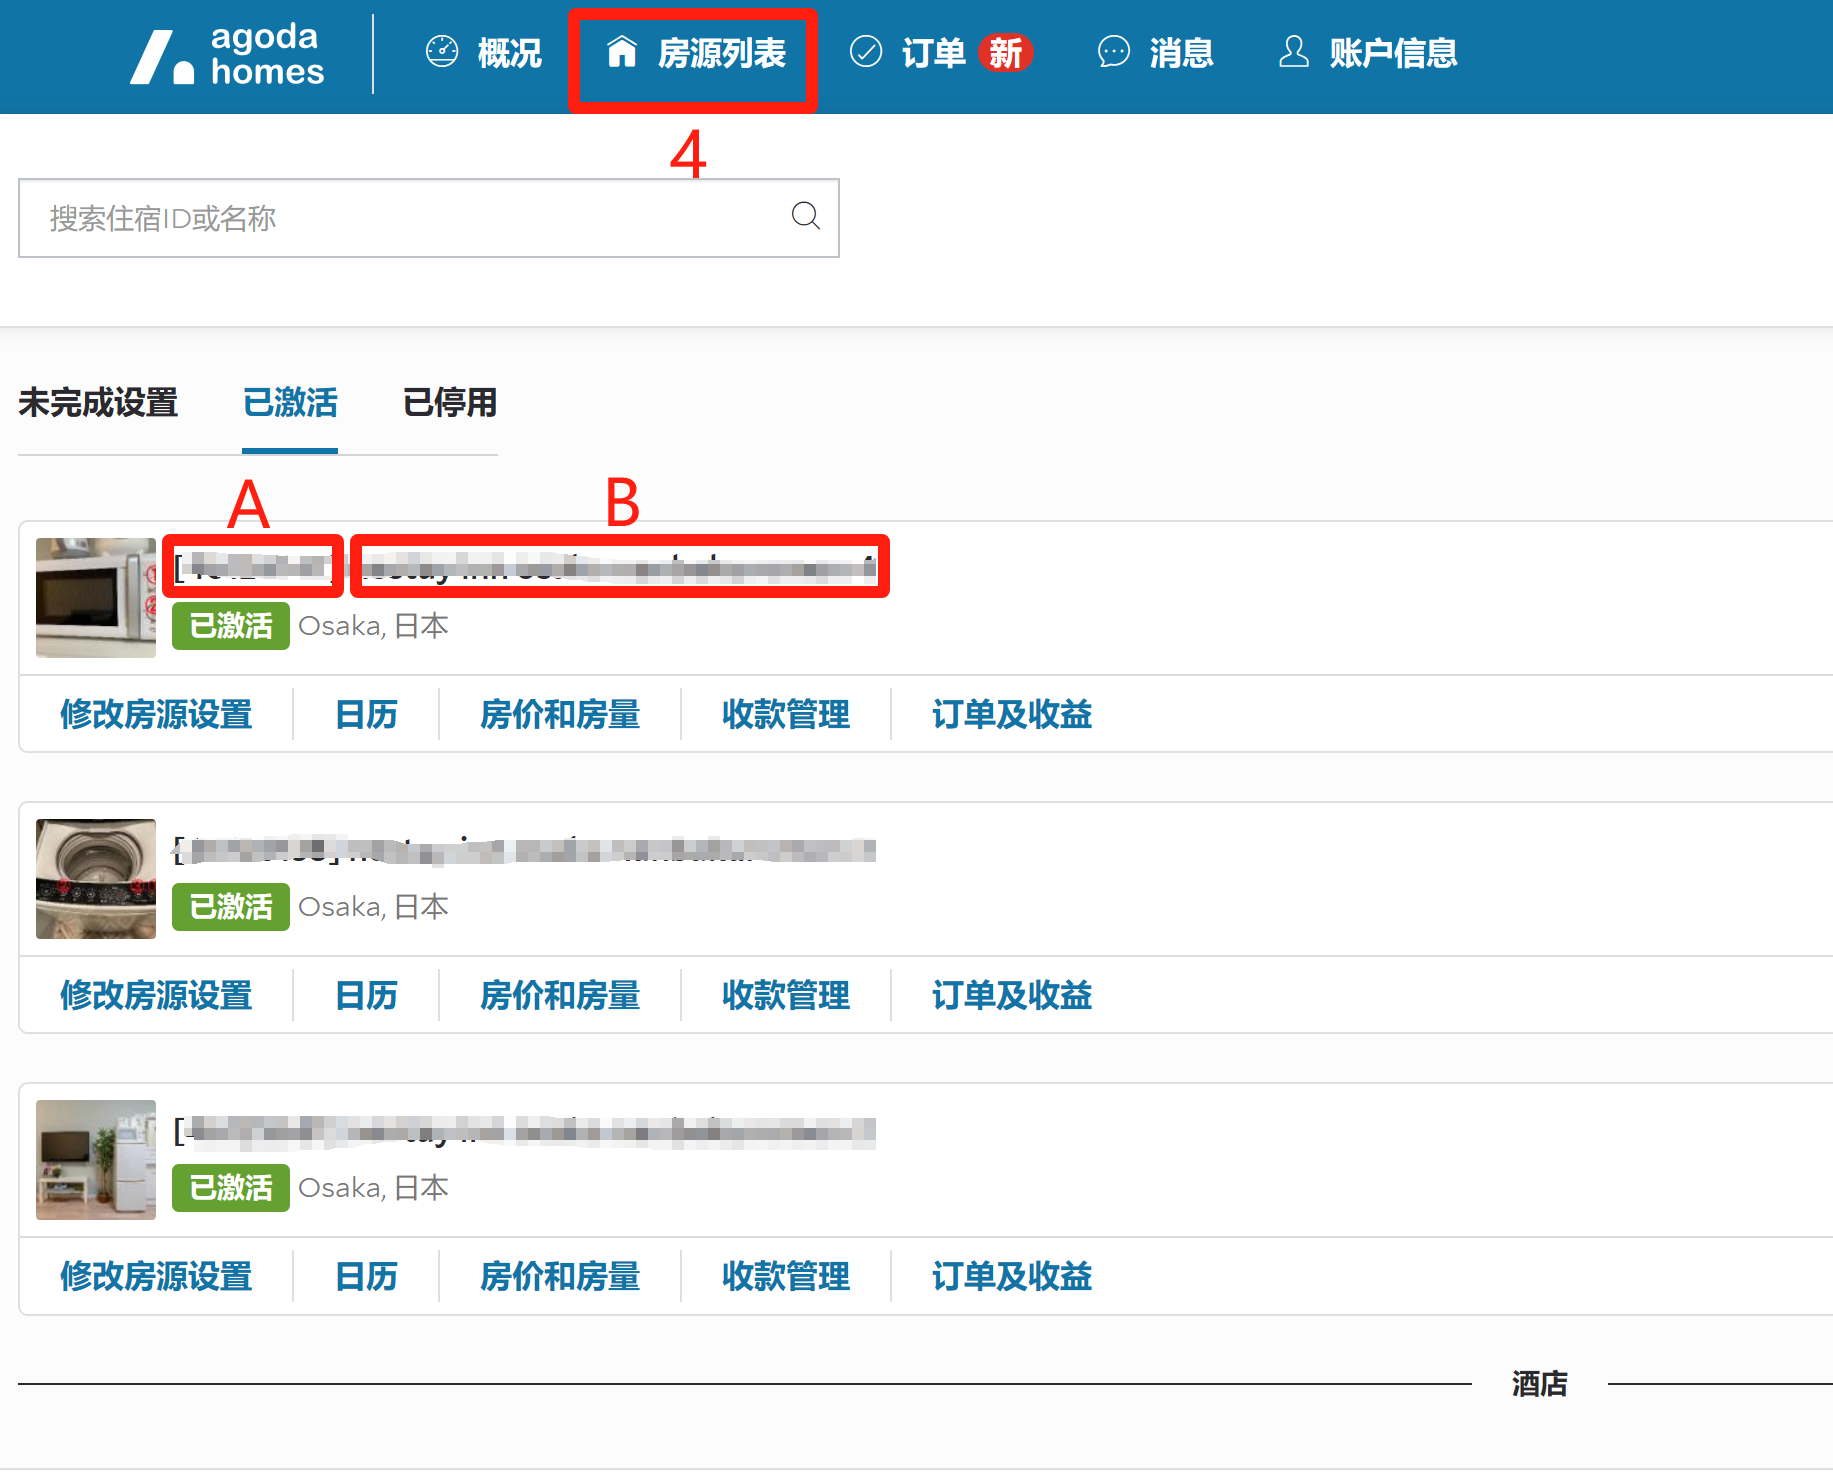Open 收款管理 for the washing machine listing
The image size is (1833, 1473).
(x=786, y=995)
